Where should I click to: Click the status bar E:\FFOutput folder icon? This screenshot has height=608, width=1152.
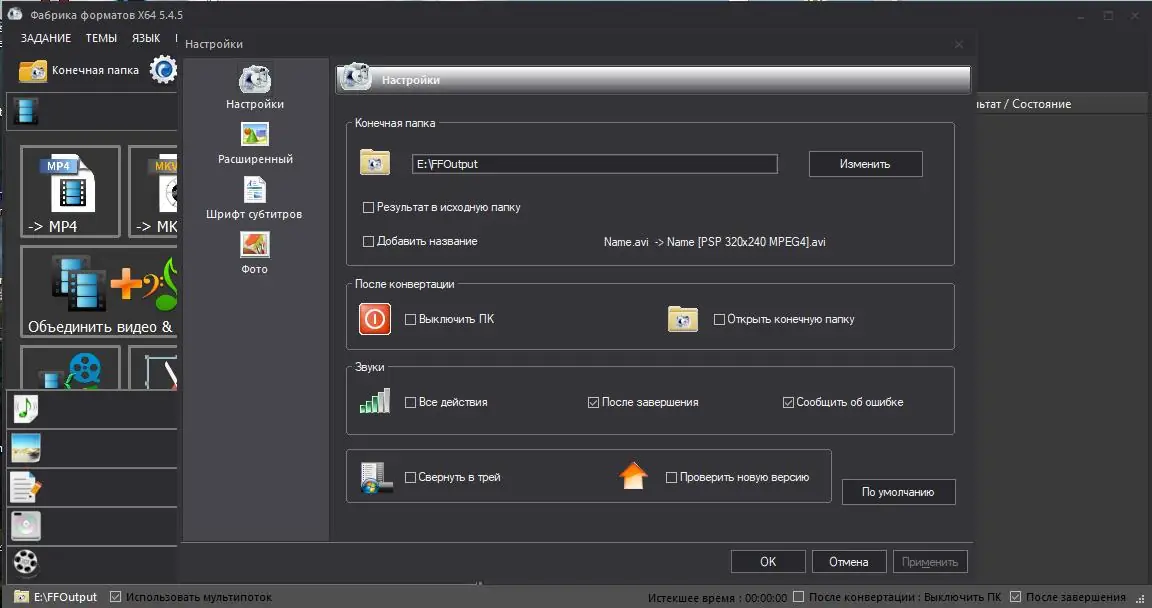tap(21, 597)
